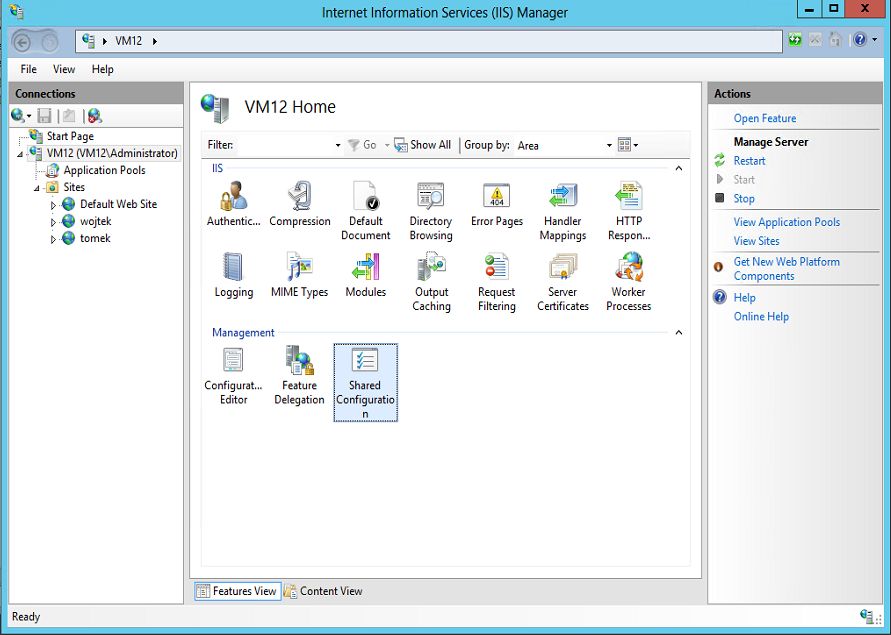The image size is (891, 635).
Task: Open the File menu
Action: [28, 69]
